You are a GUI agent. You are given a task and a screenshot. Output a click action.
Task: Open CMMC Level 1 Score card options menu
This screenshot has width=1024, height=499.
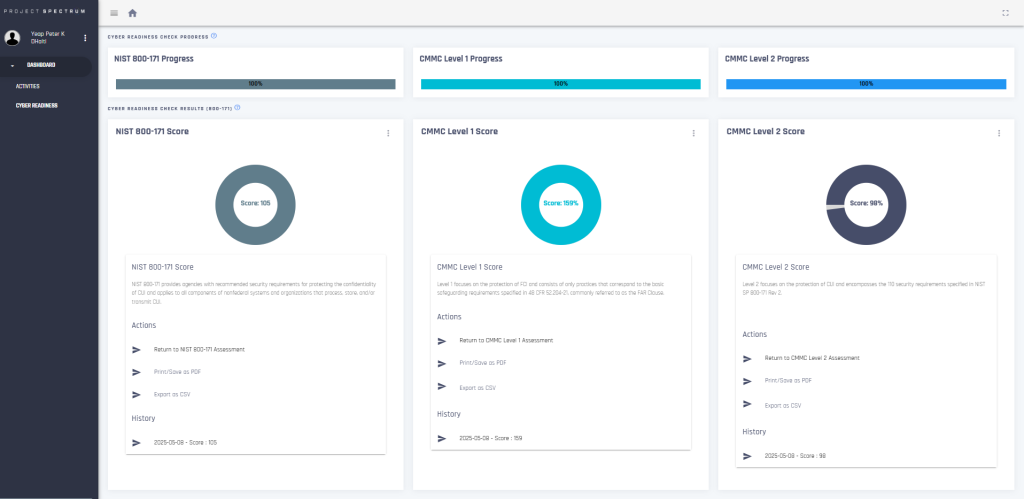pyautogui.click(x=693, y=133)
